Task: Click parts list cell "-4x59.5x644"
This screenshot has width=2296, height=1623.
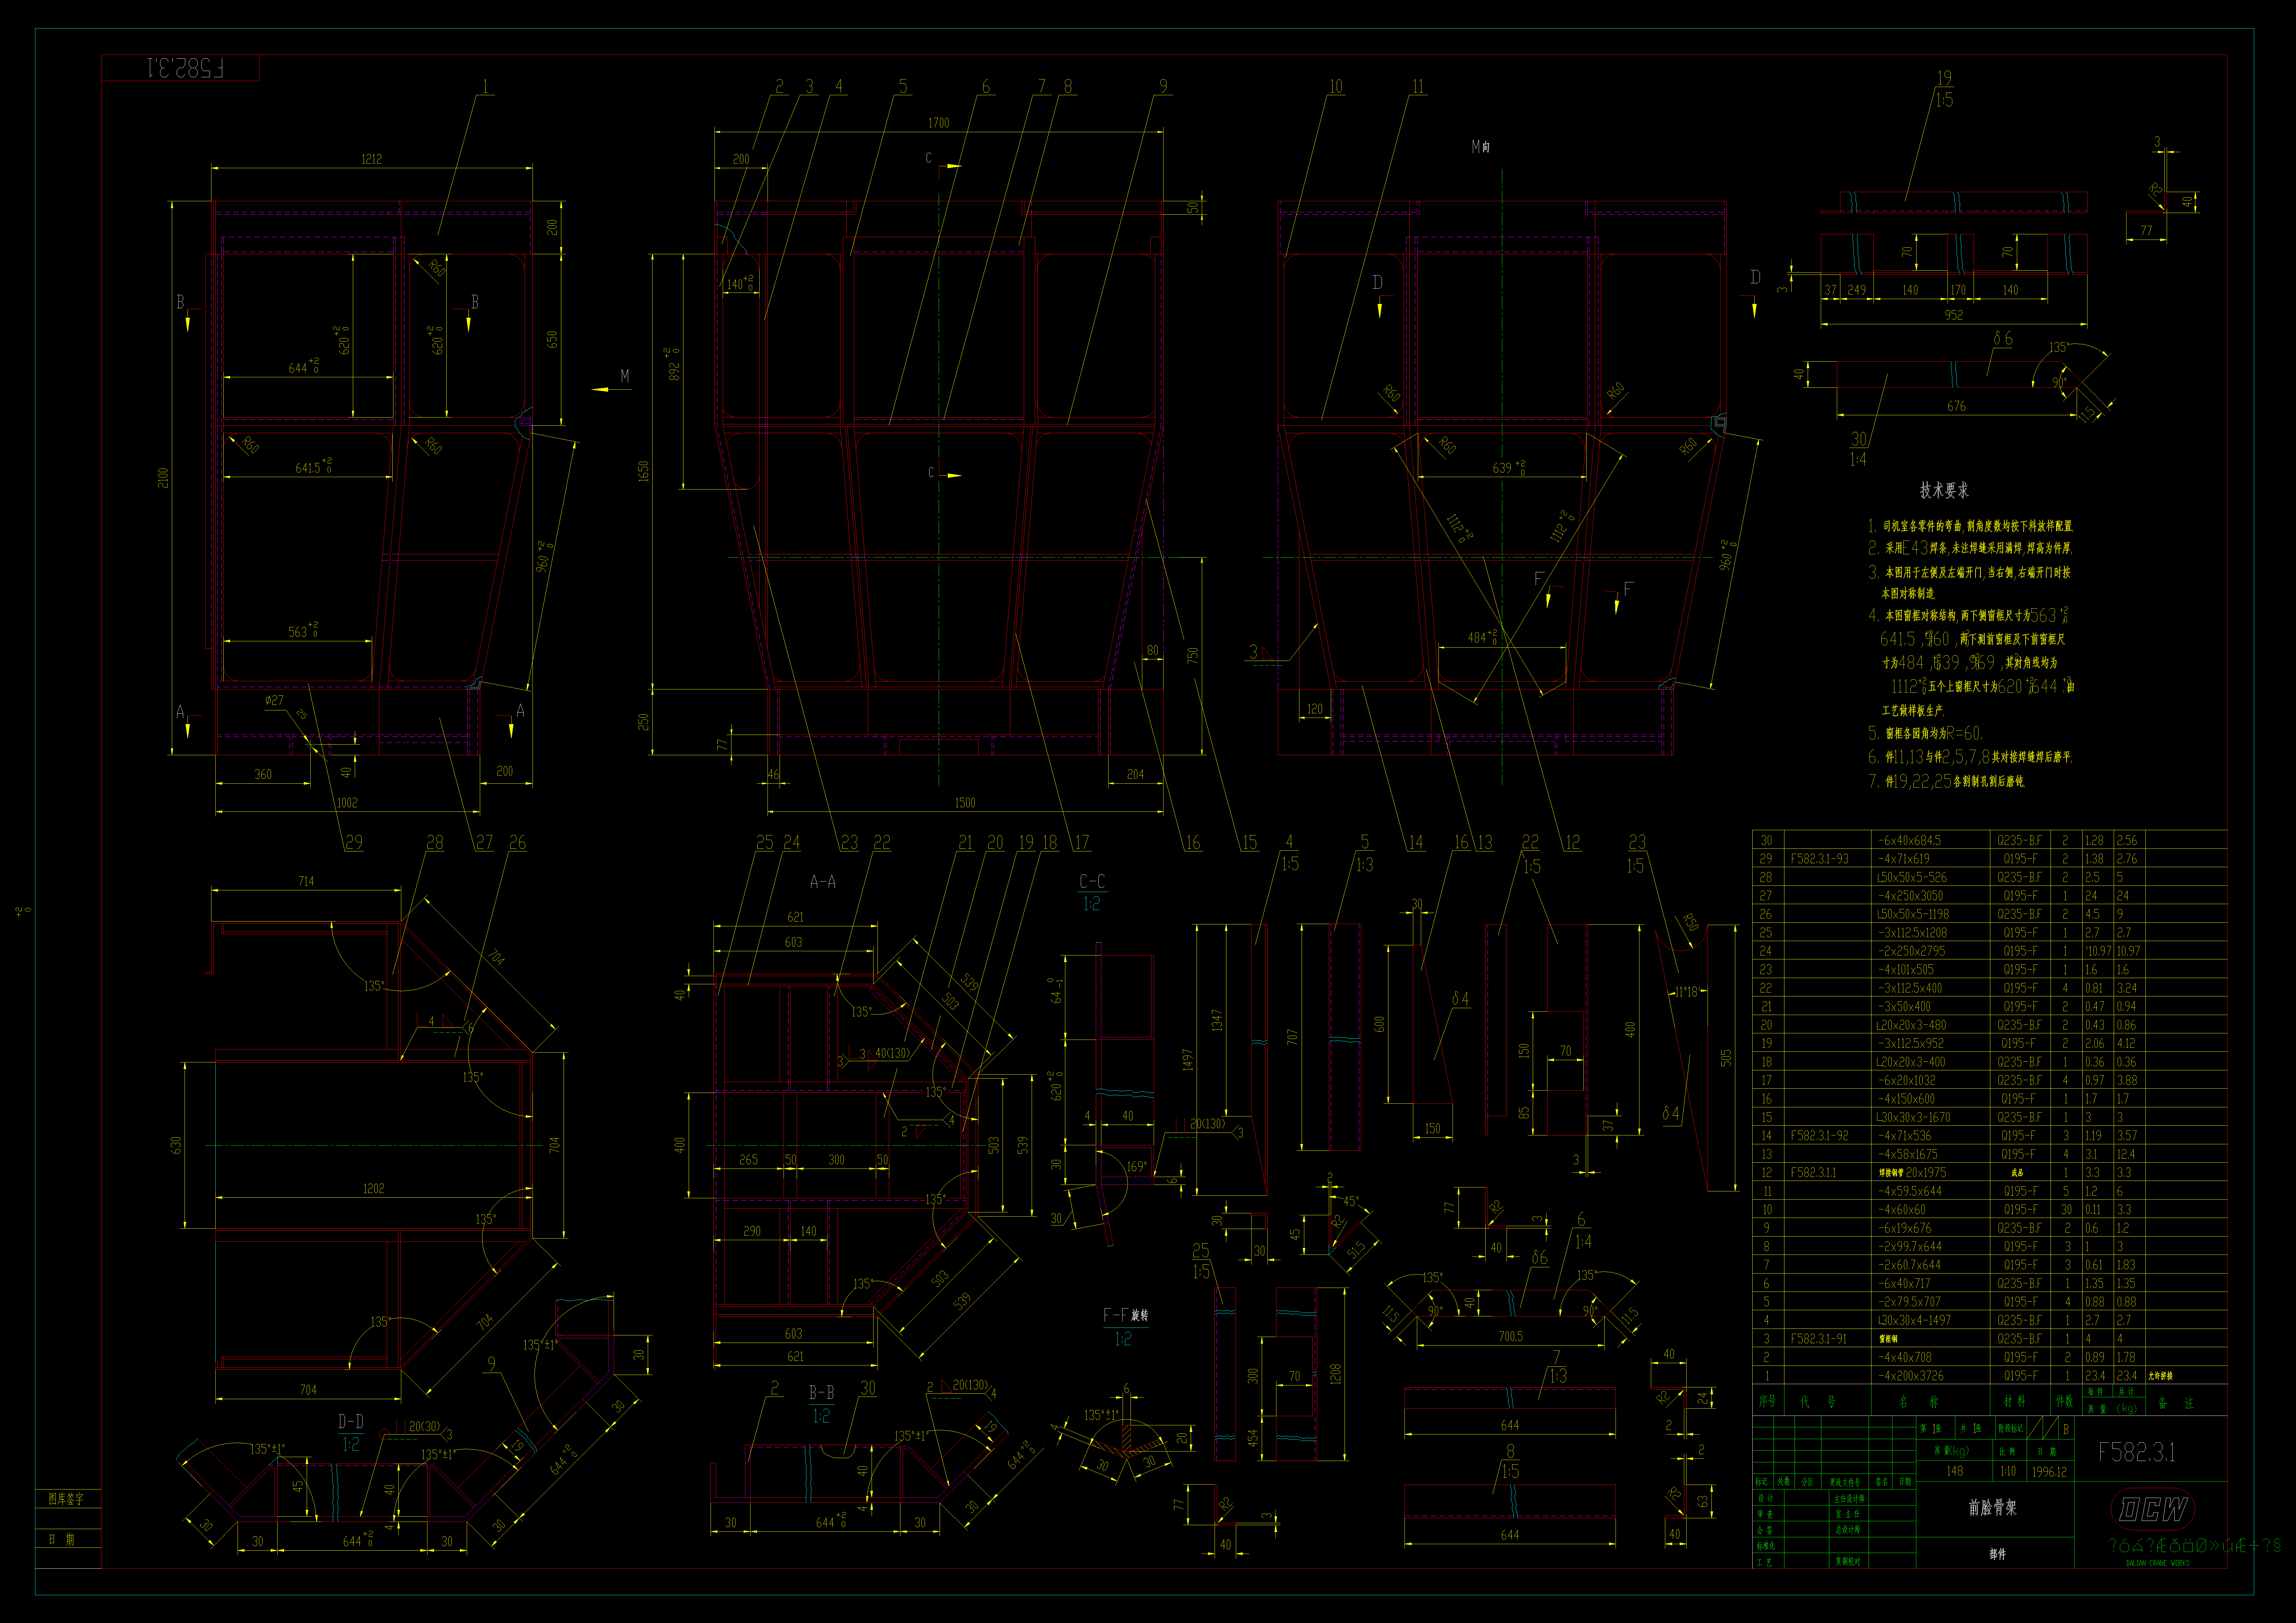Action: (x=1910, y=1191)
